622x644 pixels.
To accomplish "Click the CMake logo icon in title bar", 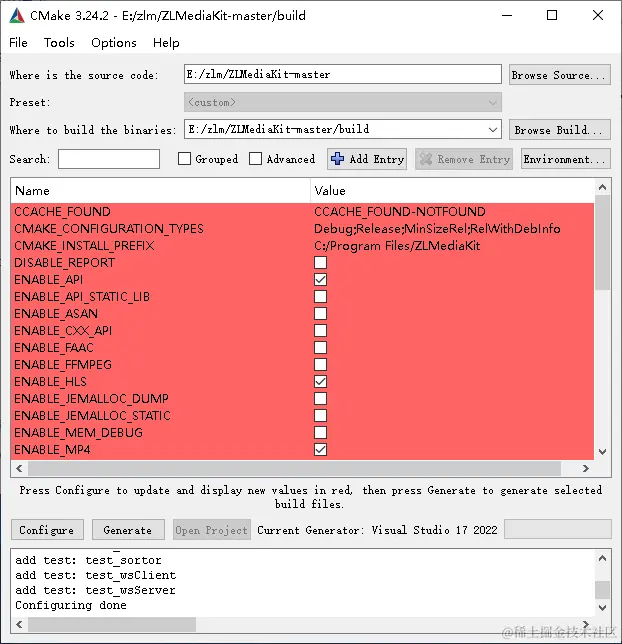I will 17,16.
